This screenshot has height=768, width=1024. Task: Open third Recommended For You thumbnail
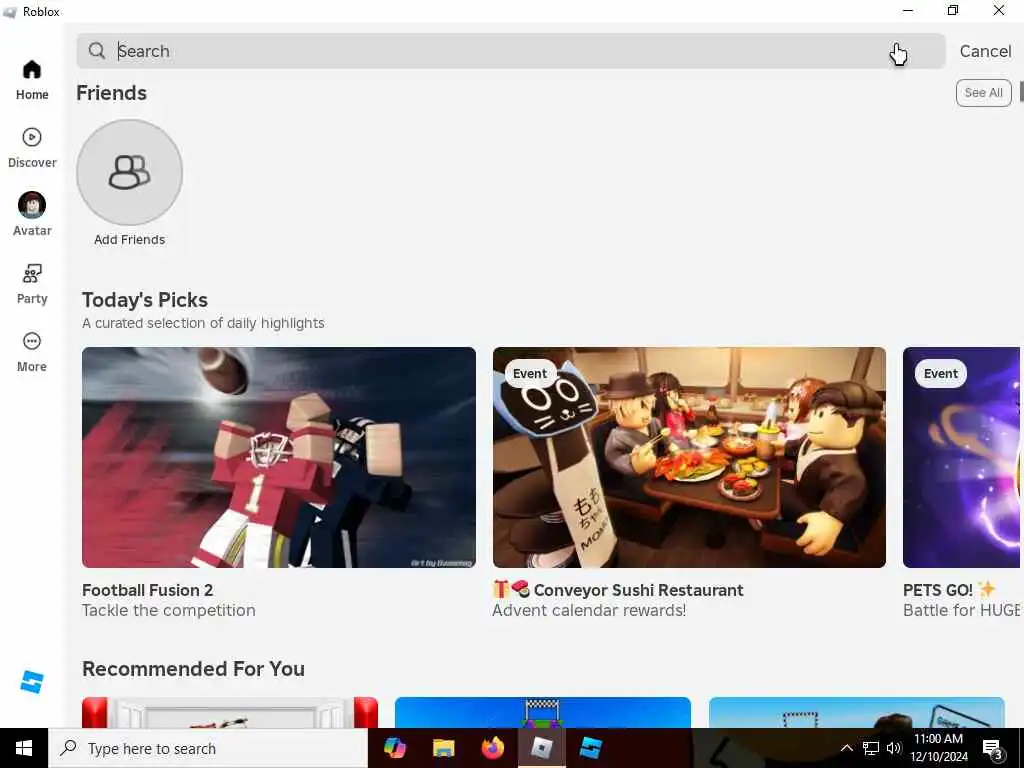[857, 712]
